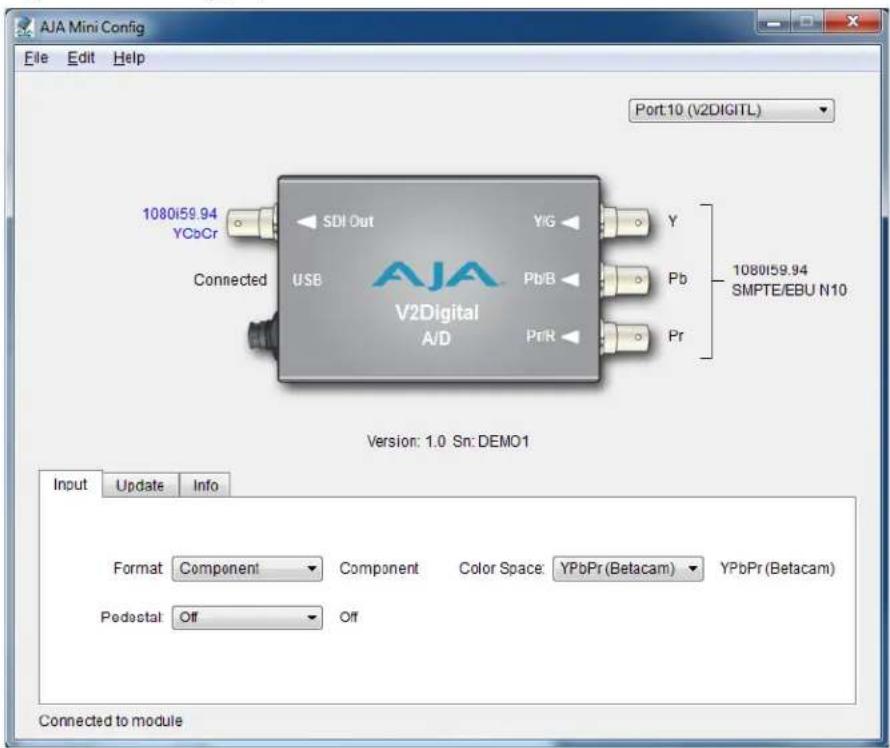Screen dimensions: 890x748
Task: Click the YPbPr (Betacam) readback text at right
Action: coord(778,568)
